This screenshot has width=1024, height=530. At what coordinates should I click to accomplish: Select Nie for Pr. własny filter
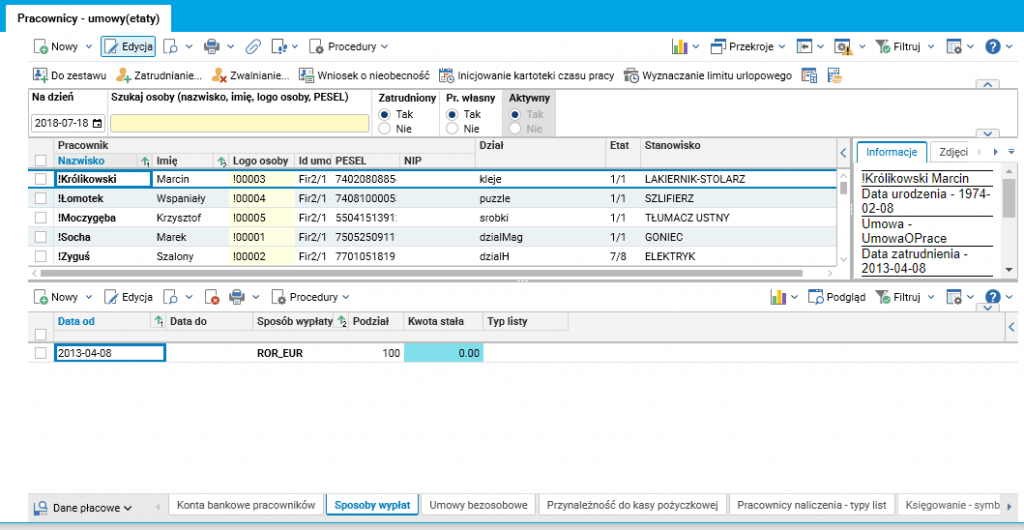452,129
